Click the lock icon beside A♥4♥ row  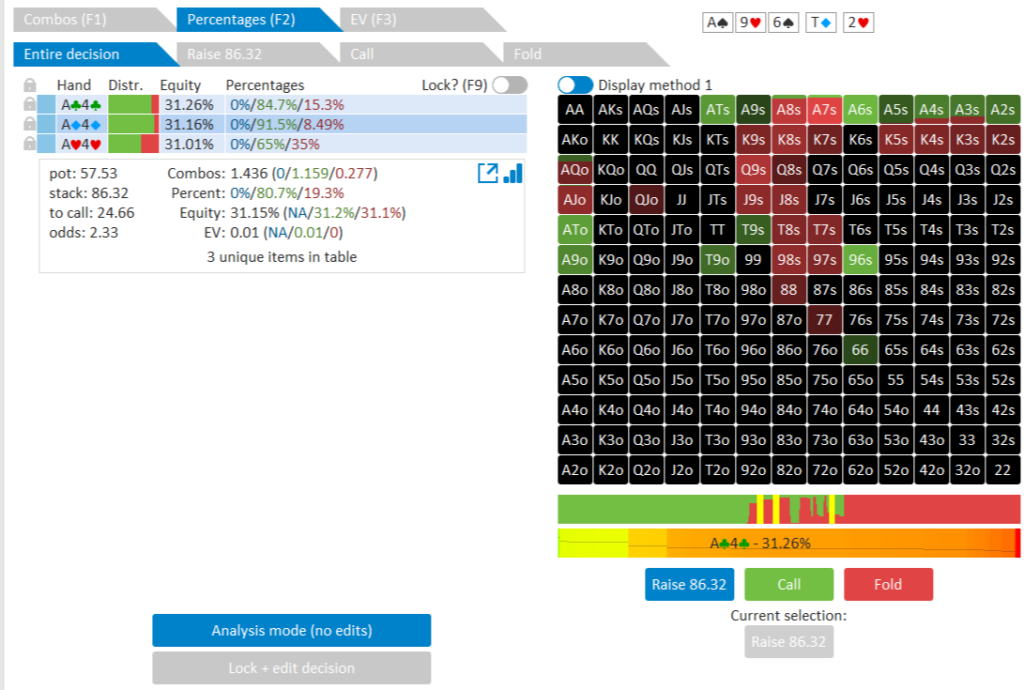point(29,143)
